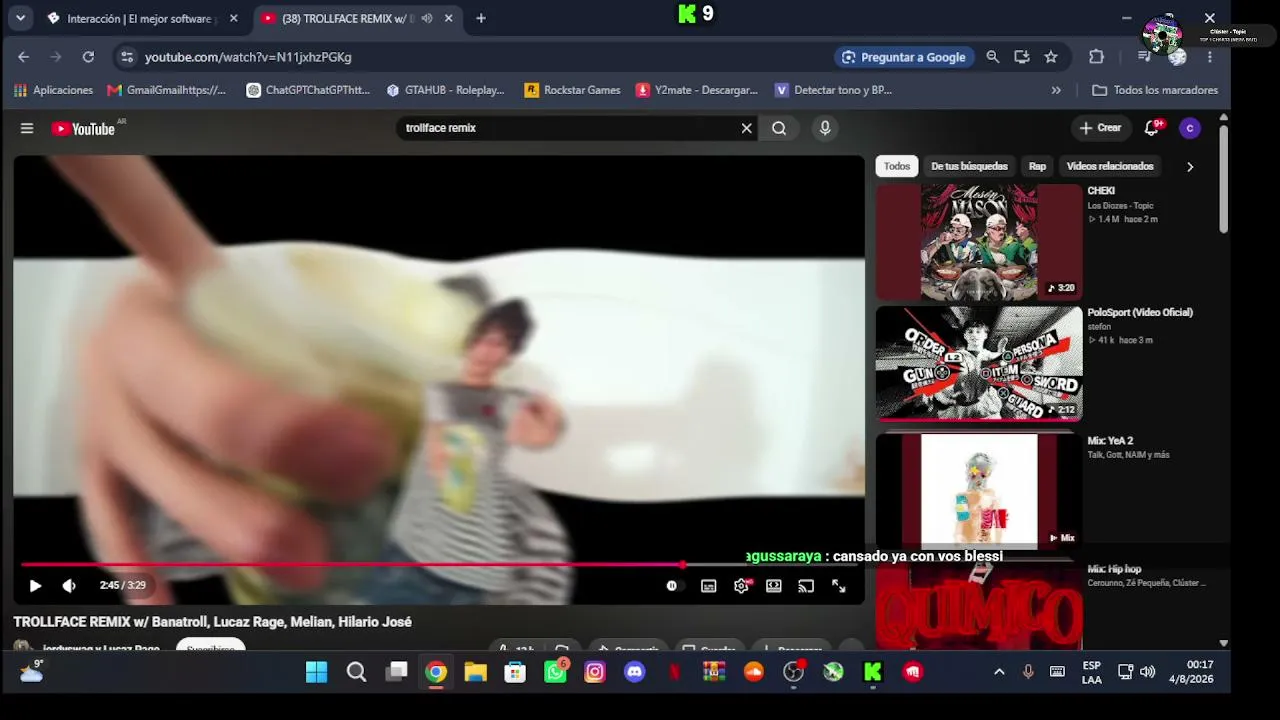Screen dimensions: 1280x720
Task: Mute the TROLLFACE REMIX tab audio icon
Action: click(428, 18)
